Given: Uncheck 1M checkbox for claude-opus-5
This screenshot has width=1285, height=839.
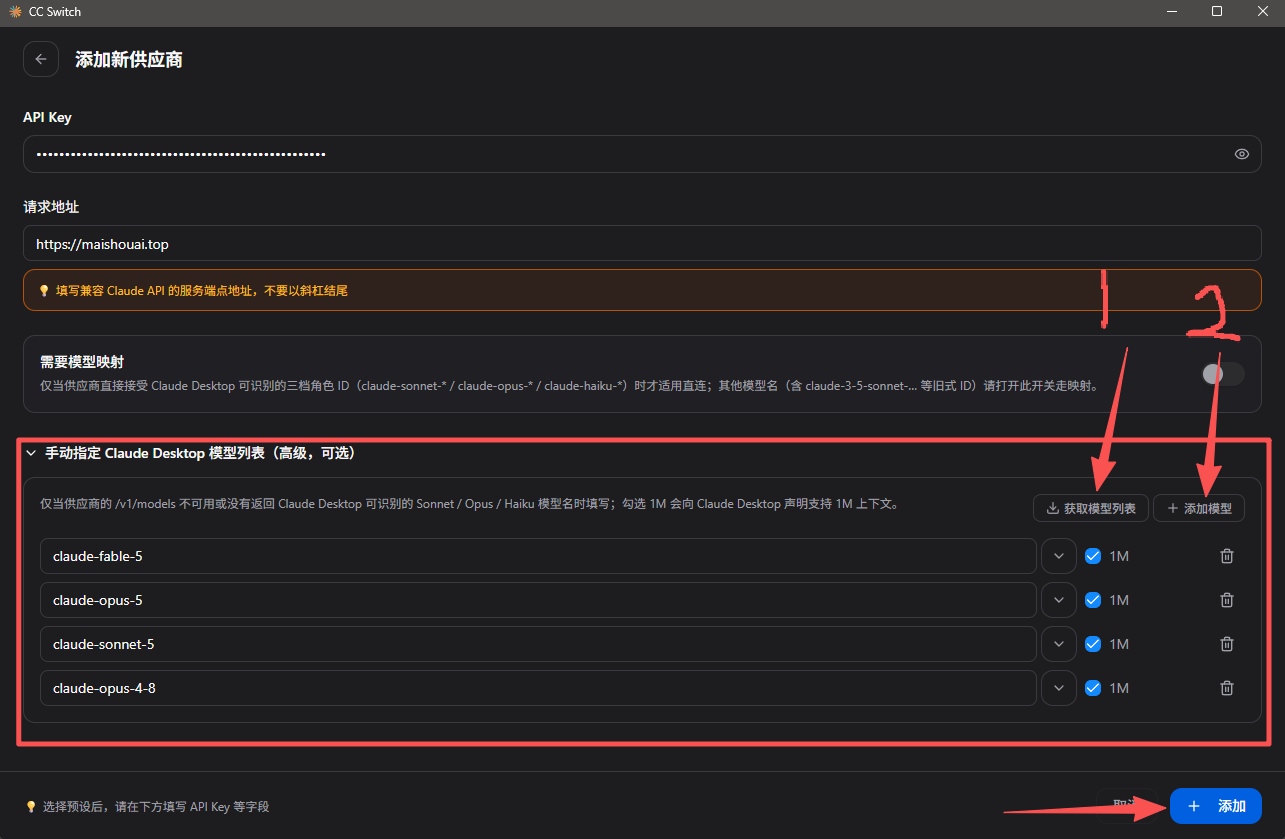Looking at the screenshot, I should coord(1093,600).
